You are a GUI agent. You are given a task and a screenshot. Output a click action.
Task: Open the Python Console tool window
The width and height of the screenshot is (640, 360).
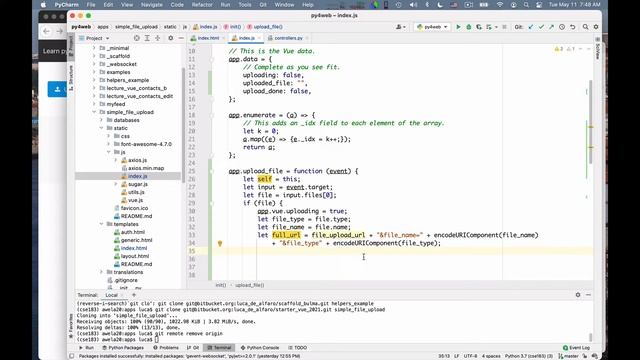coord(260,348)
